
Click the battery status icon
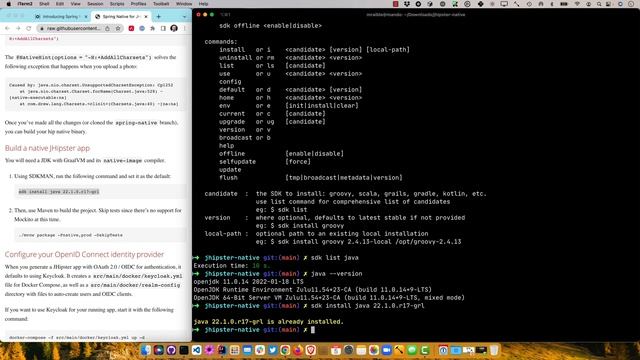564,4
